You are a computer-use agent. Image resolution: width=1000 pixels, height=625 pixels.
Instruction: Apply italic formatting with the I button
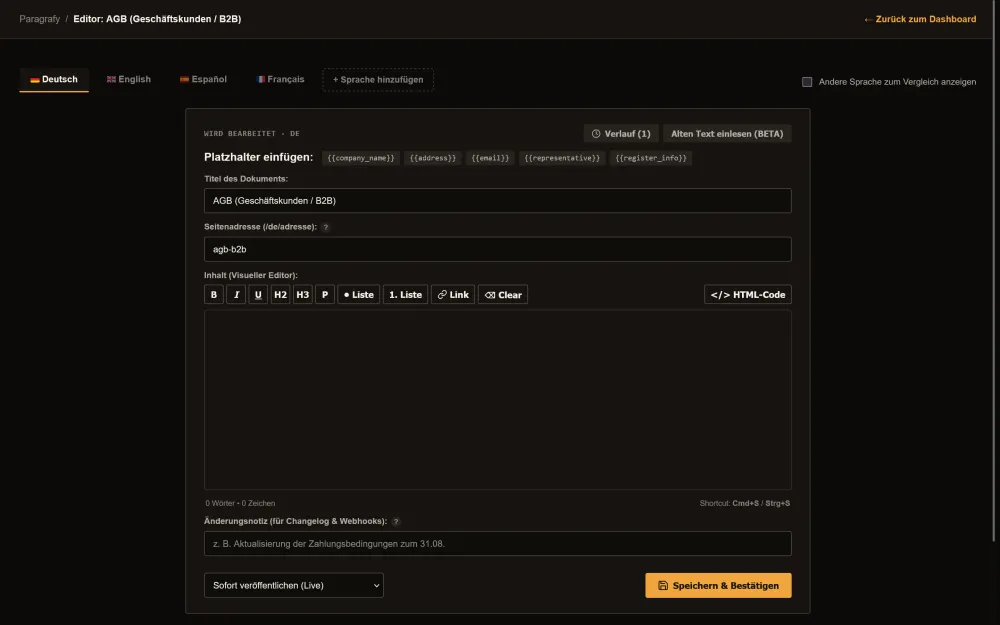(236, 295)
